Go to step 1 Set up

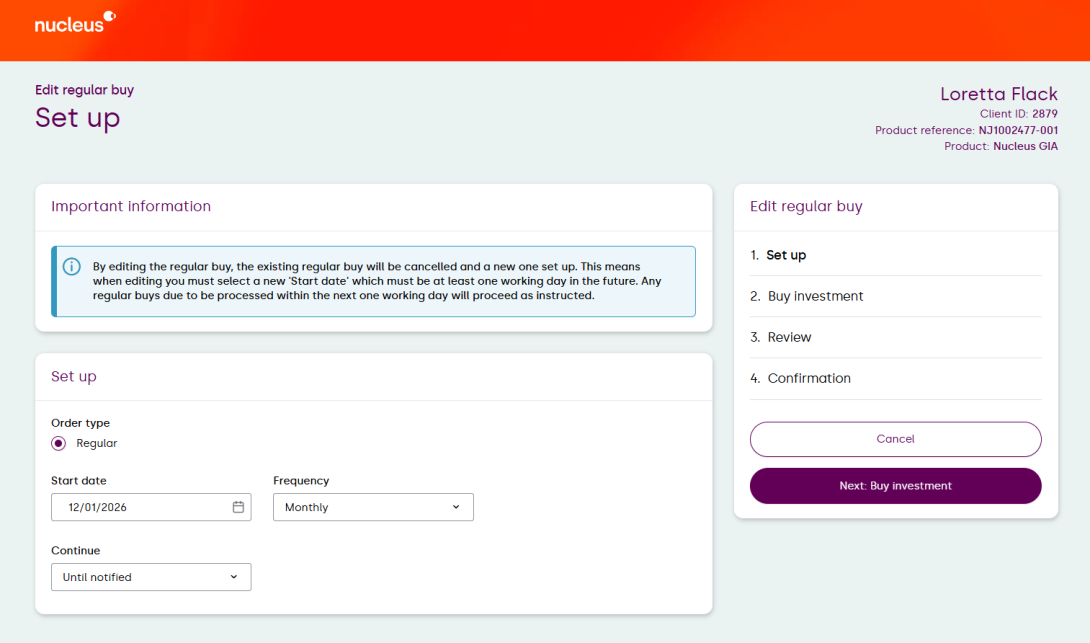tap(785, 255)
